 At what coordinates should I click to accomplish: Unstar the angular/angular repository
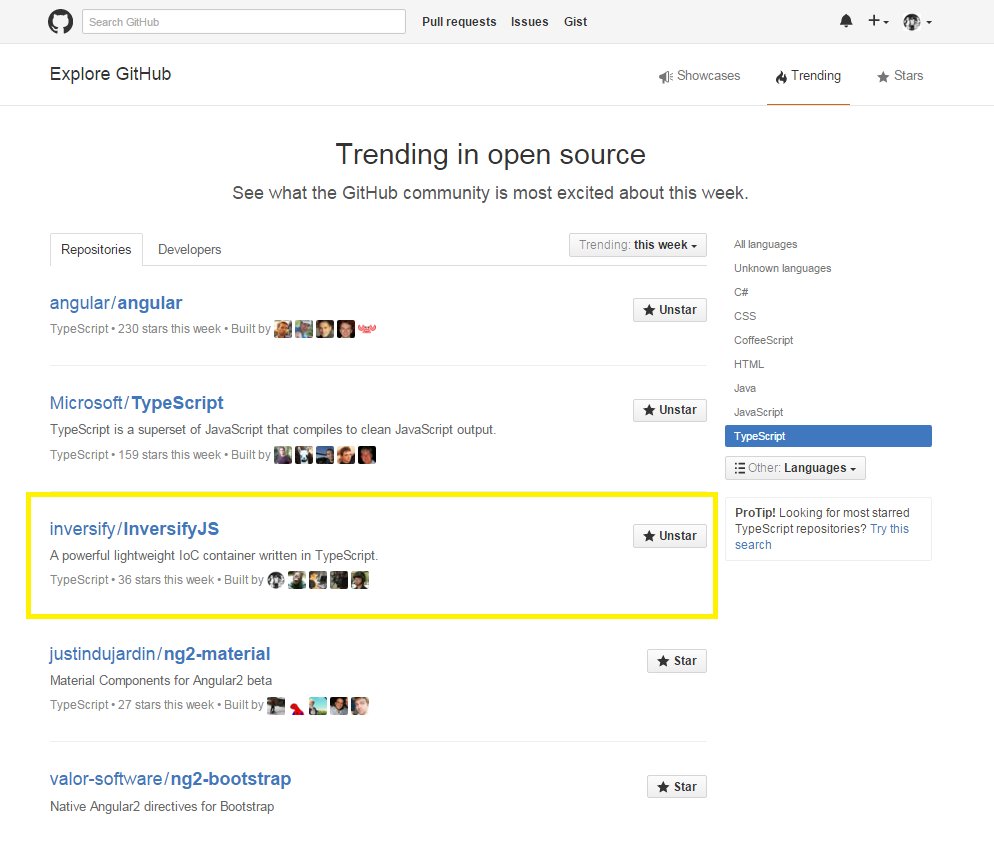pyautogui.click(x=669, y=310)
